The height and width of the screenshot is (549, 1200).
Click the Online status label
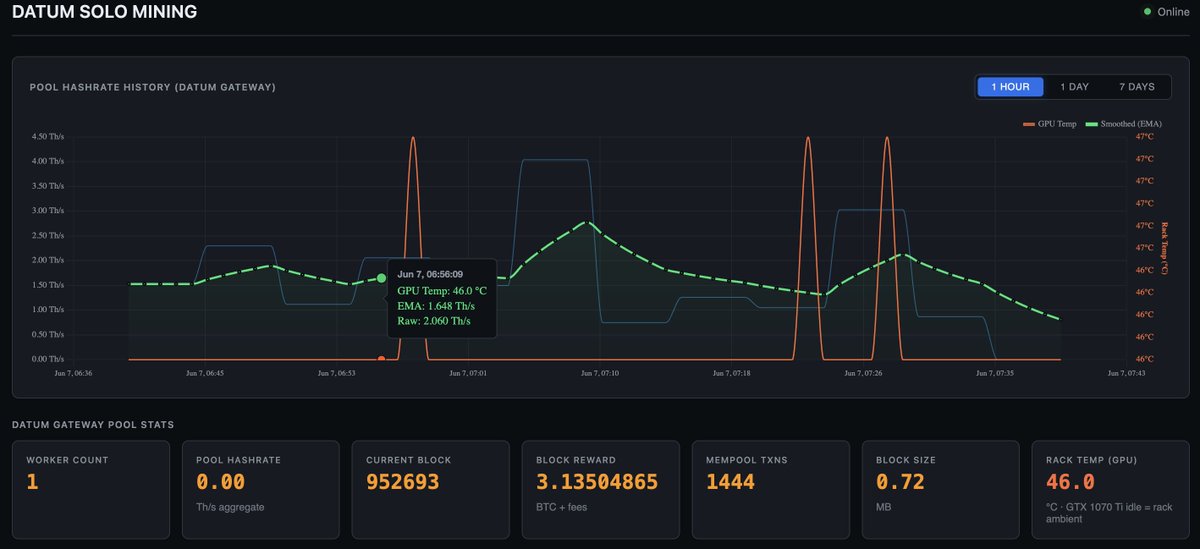pos(1173,12)
